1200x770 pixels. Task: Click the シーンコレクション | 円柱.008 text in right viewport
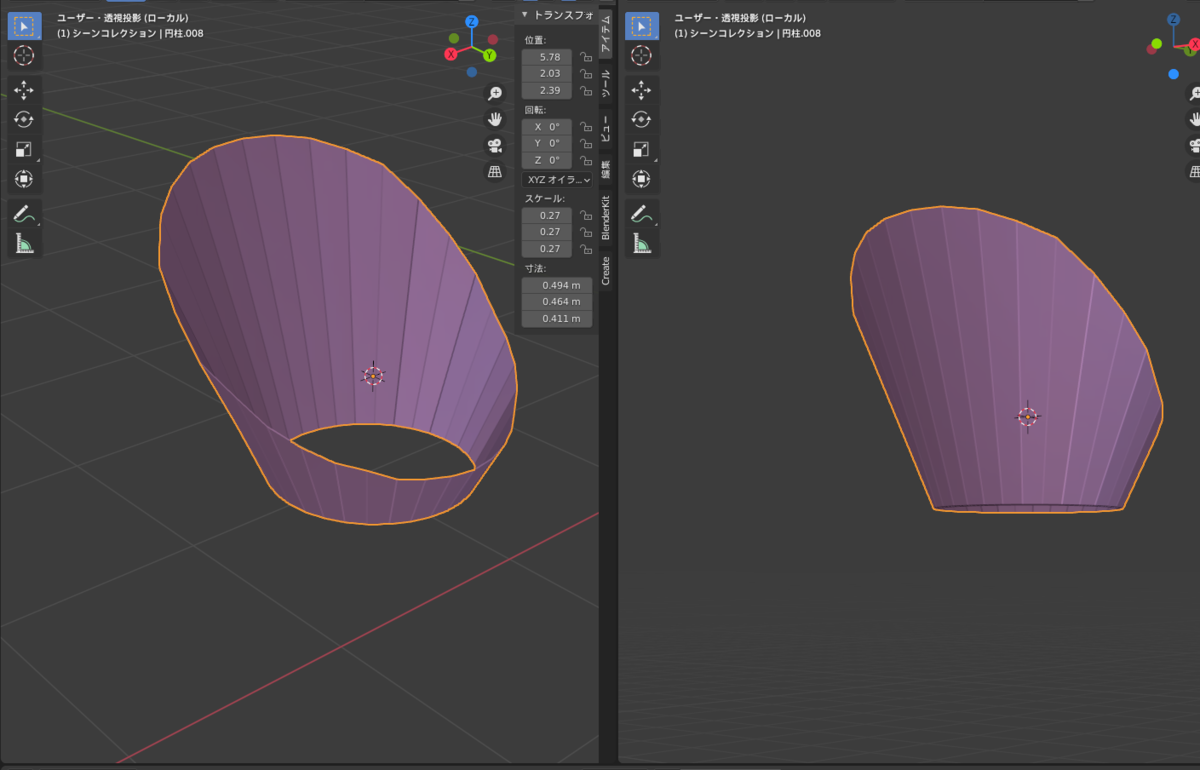755,33
